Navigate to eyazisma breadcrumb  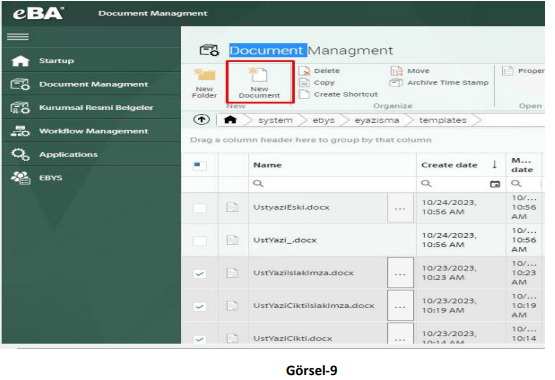[x=377, y=120]
